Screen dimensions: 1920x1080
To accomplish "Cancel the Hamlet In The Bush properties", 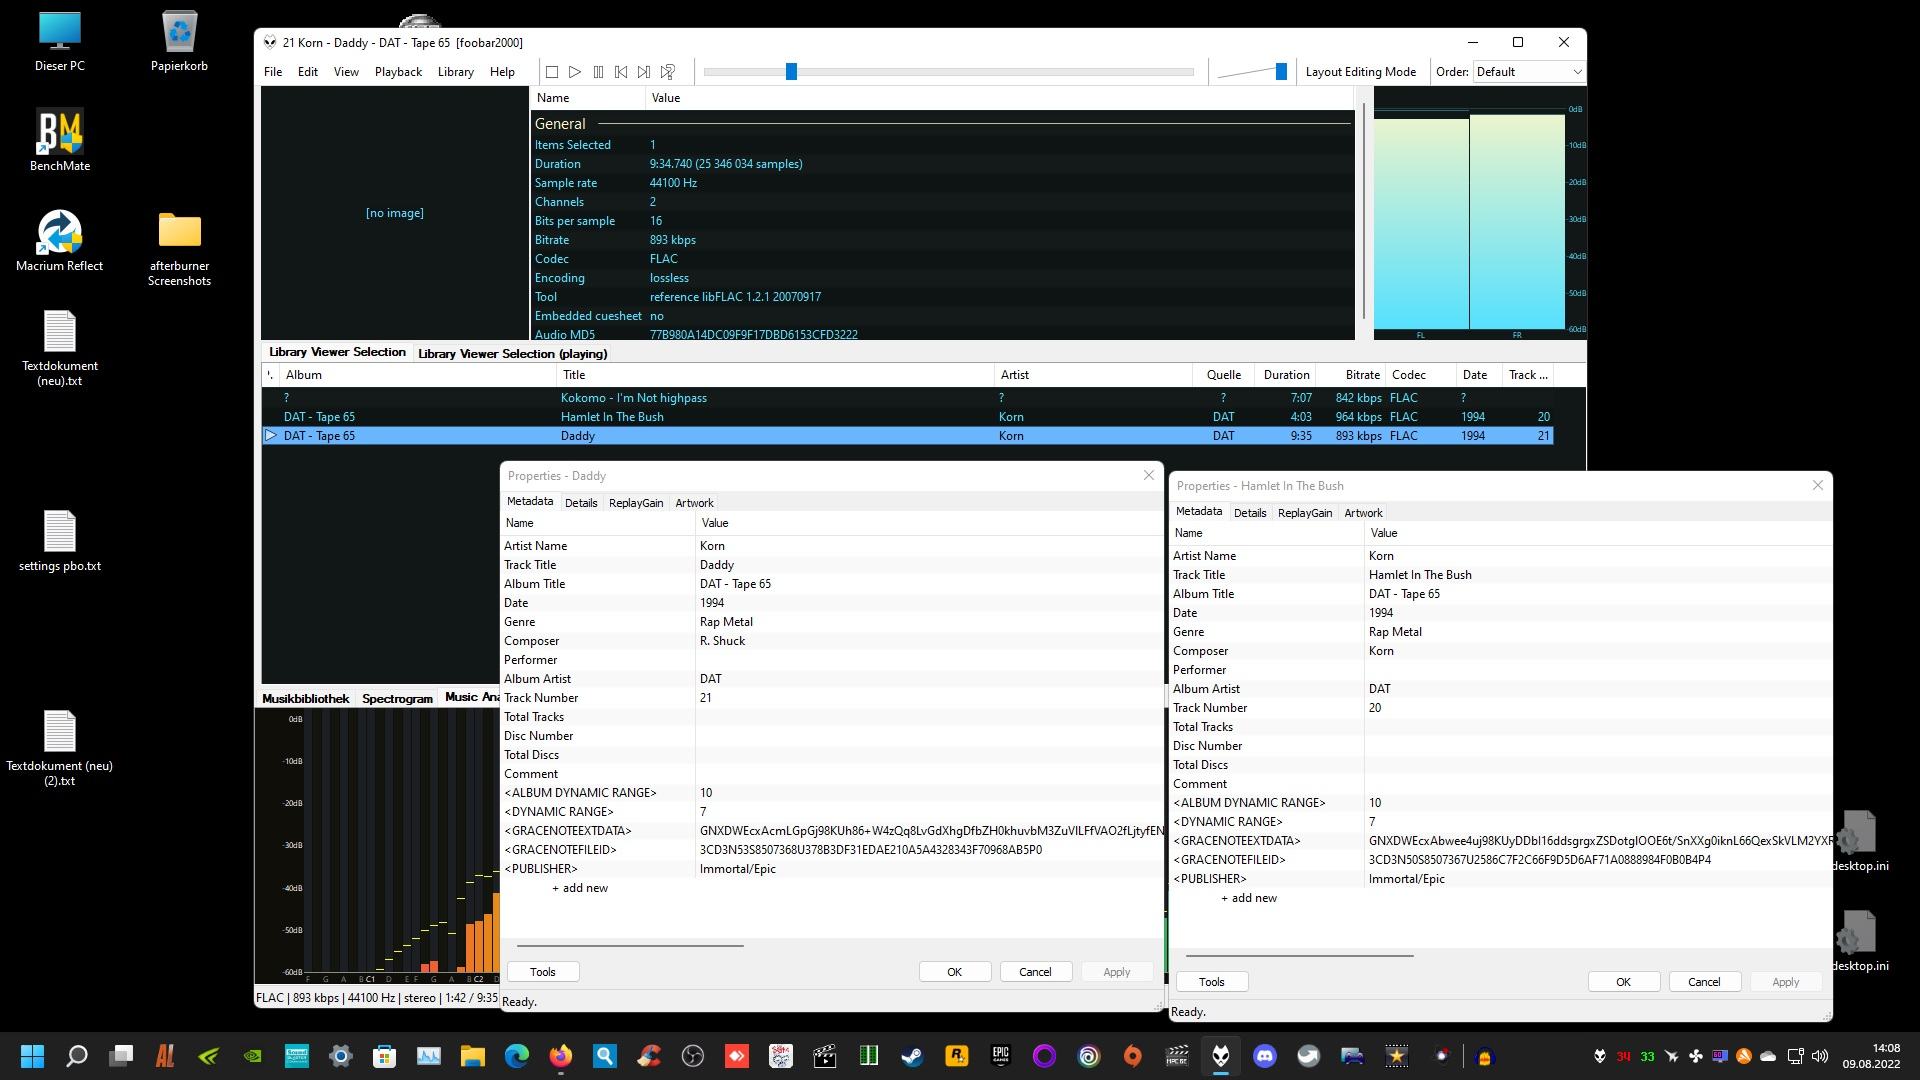I will pyautogui.click(x=1703, y=982).
